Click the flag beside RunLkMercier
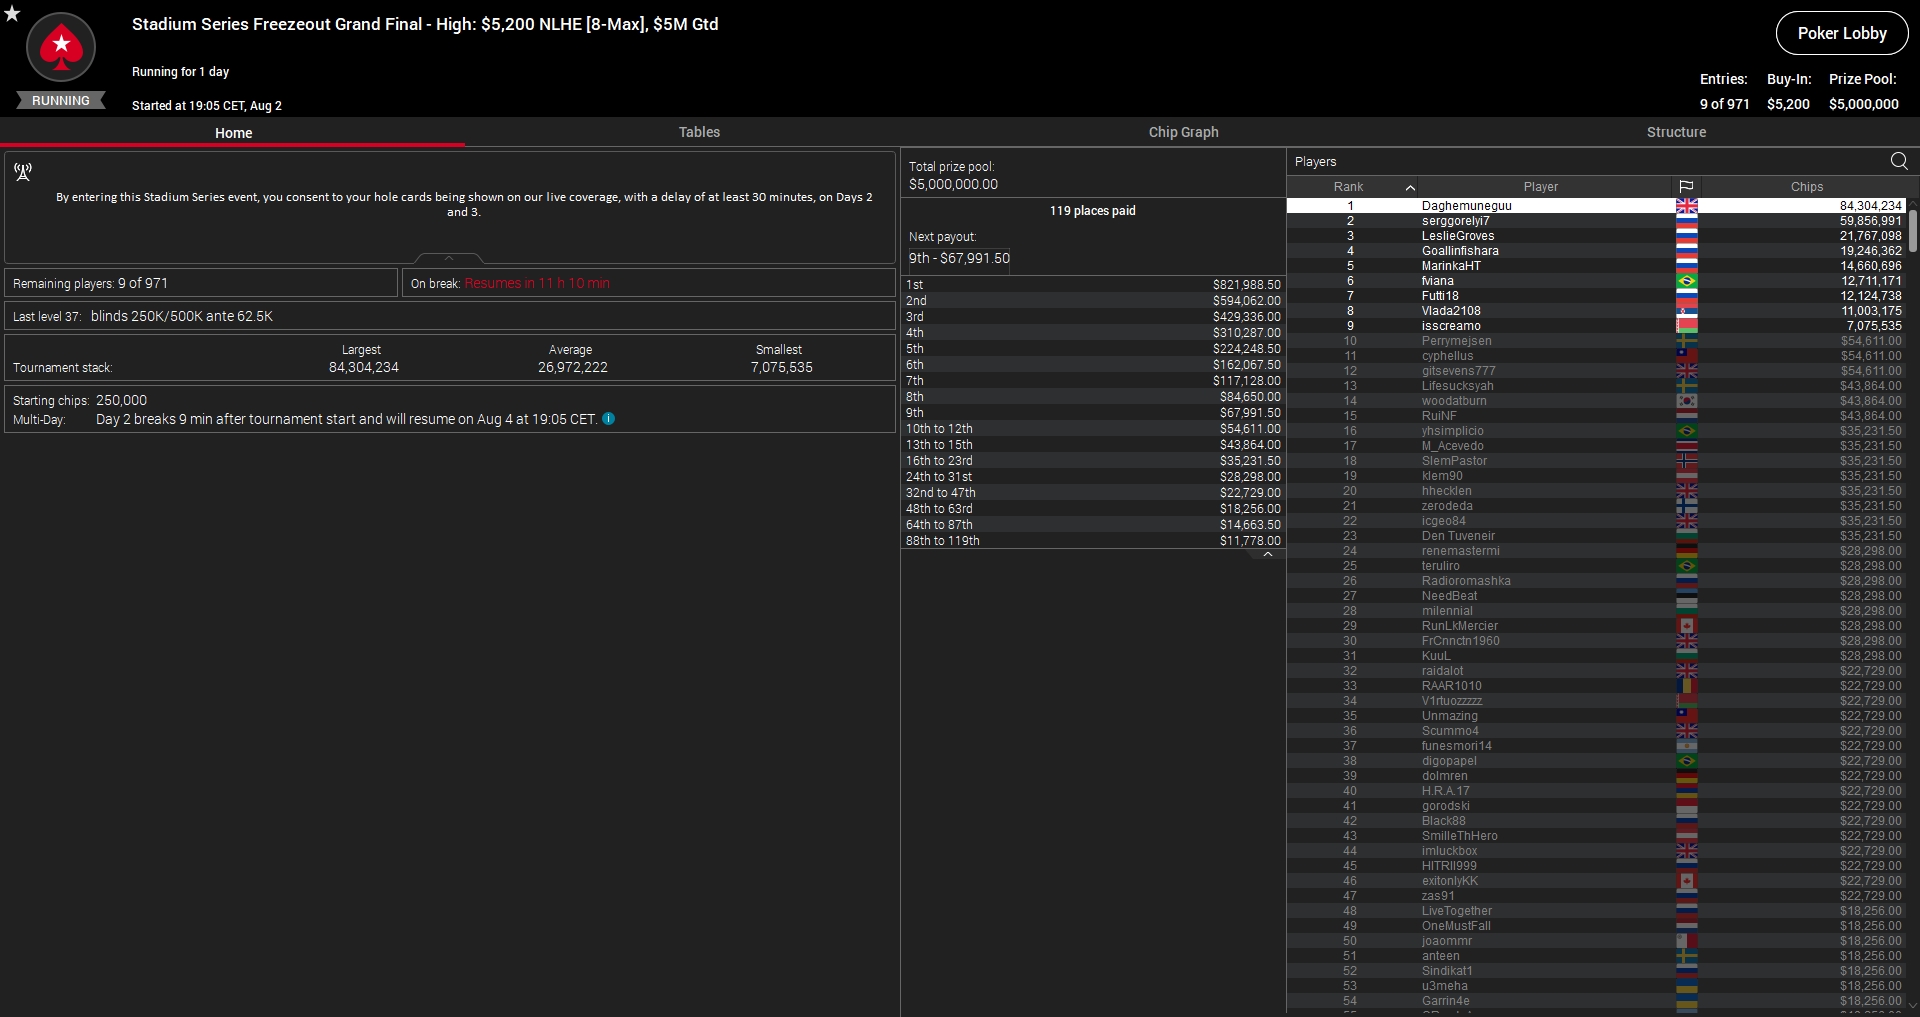Screen dimensions: 1920x1017 point(1687,626)
